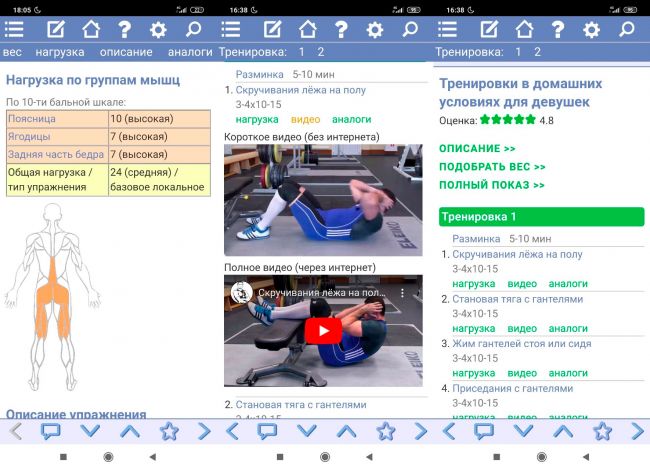Open the gear settings on middle screen
The width and height of the screenshot is (650, 470).
(x=375, y=30)
